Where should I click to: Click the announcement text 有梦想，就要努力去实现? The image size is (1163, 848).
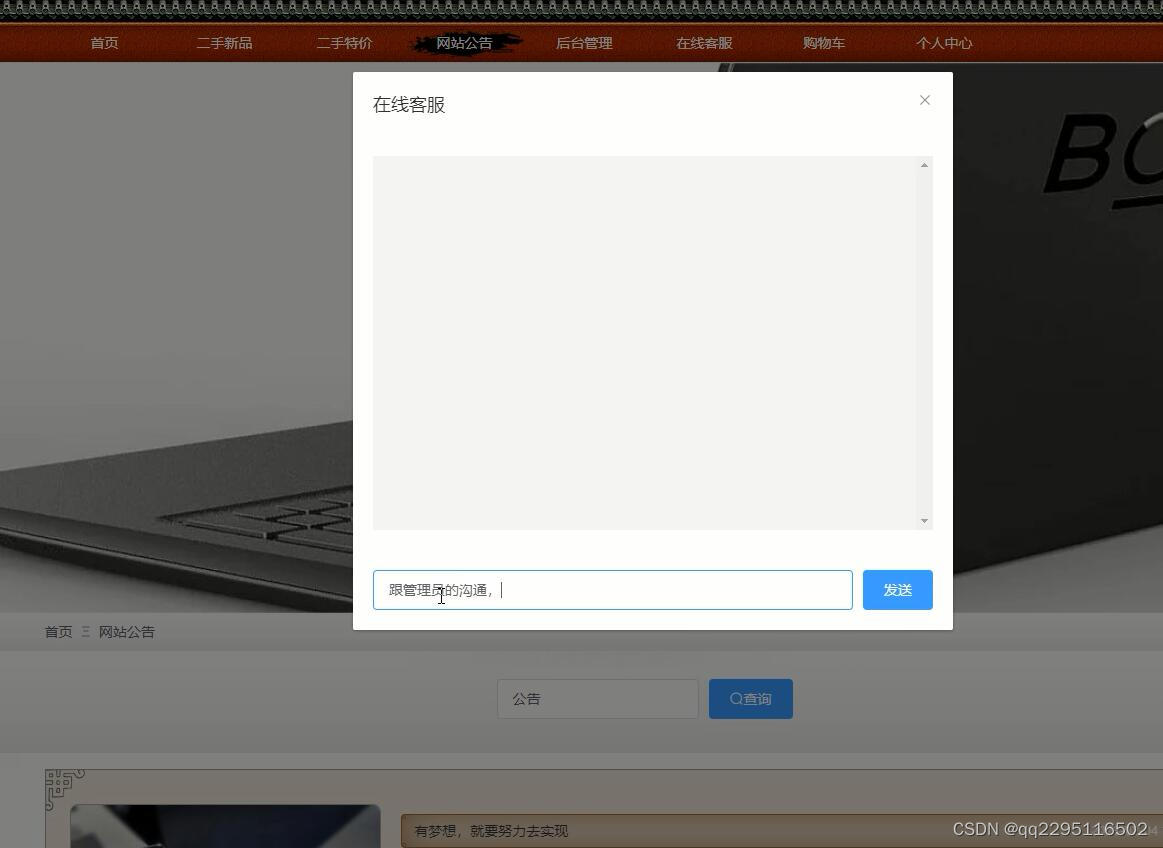coord(489,831)
